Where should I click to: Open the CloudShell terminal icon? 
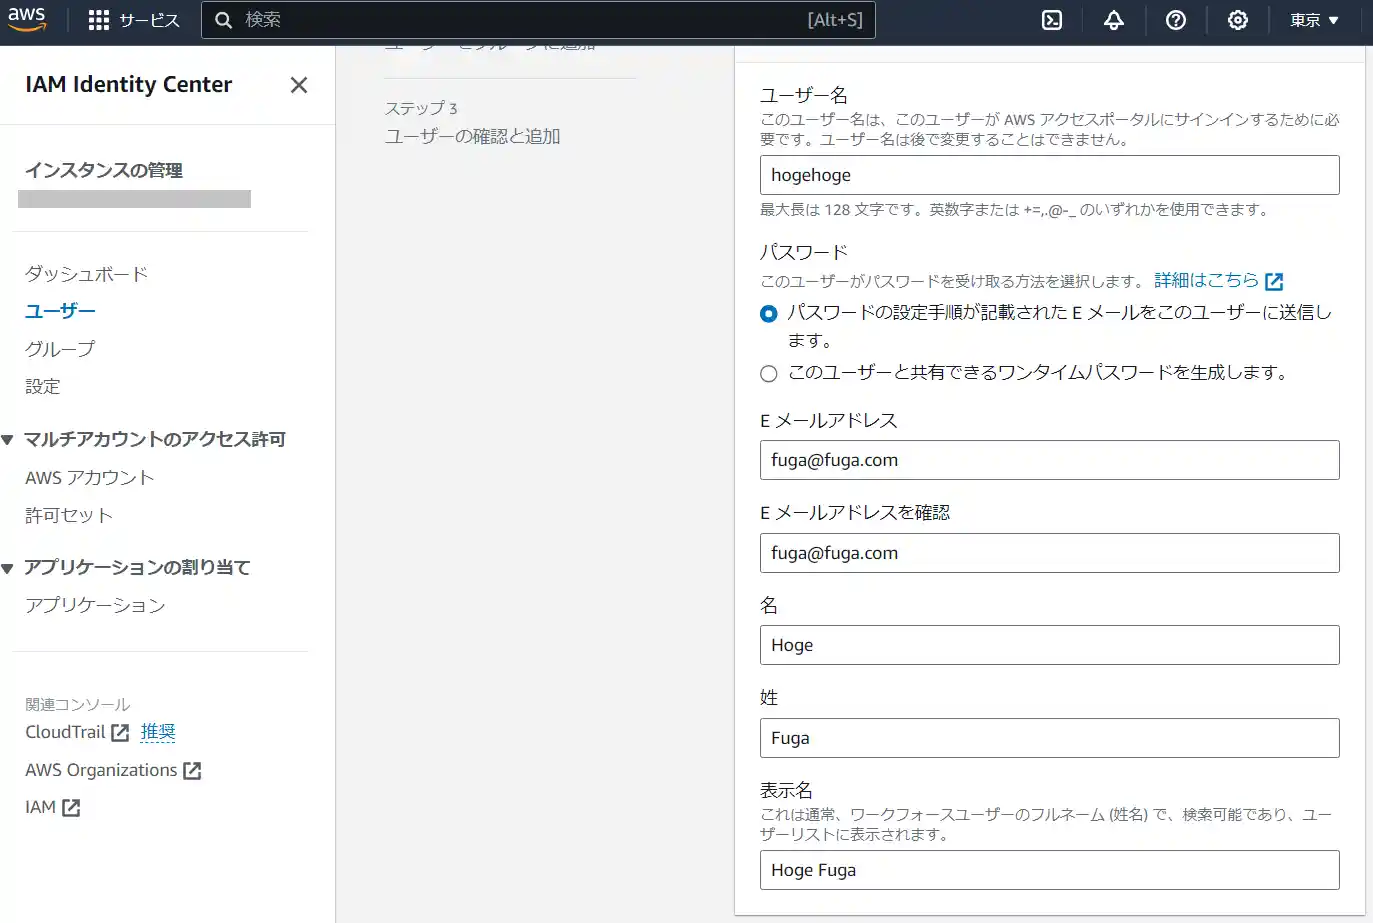[x=1051, y=19]
